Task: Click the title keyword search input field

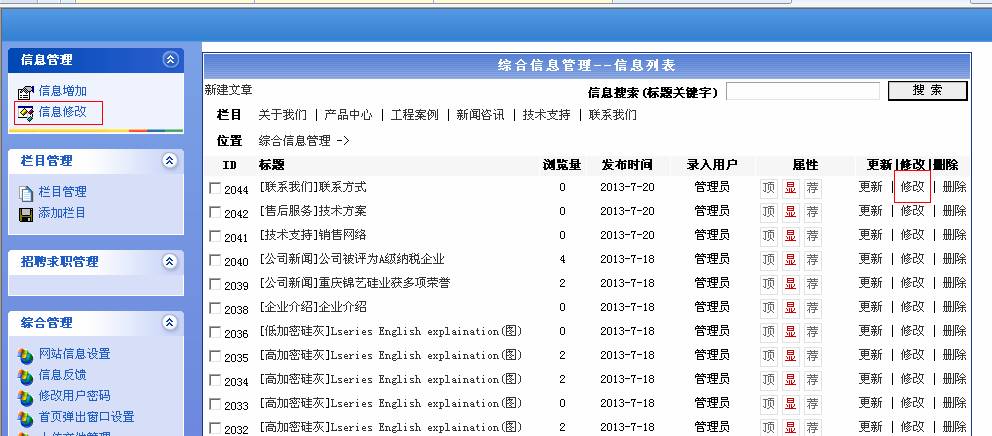Action: coord(802,92)
